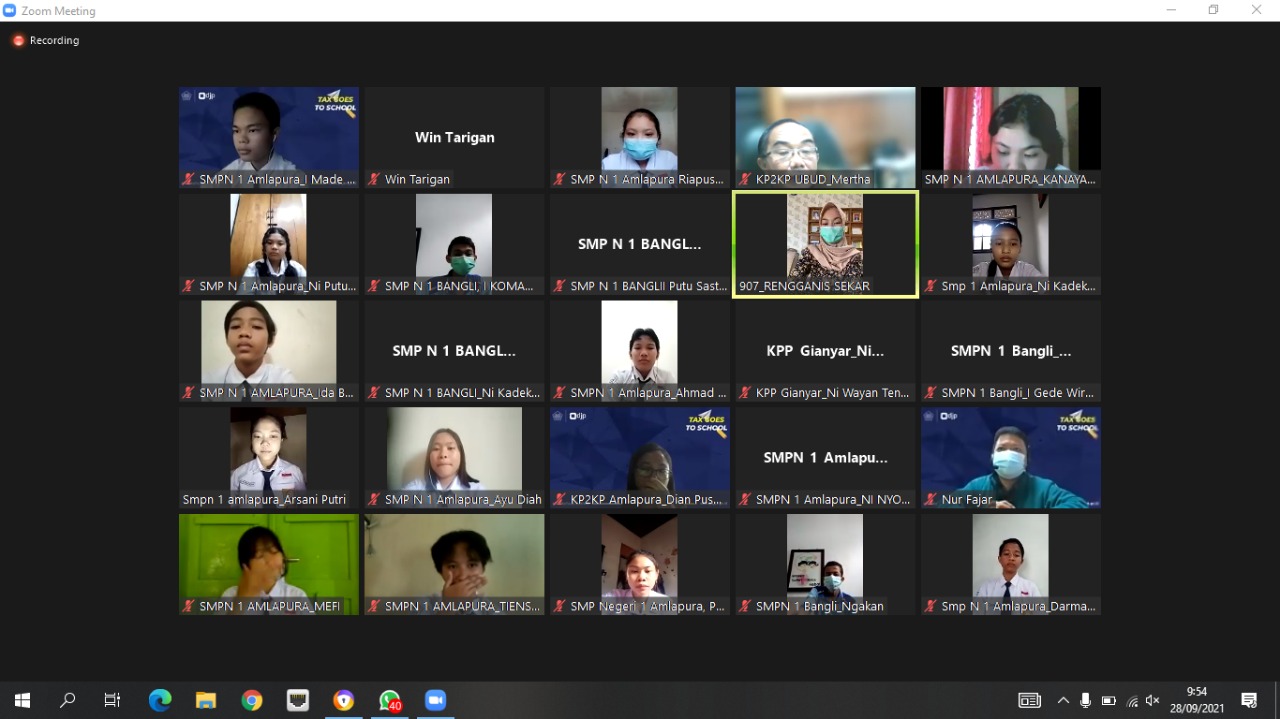Open the notification Action Center

point(1249,700)
